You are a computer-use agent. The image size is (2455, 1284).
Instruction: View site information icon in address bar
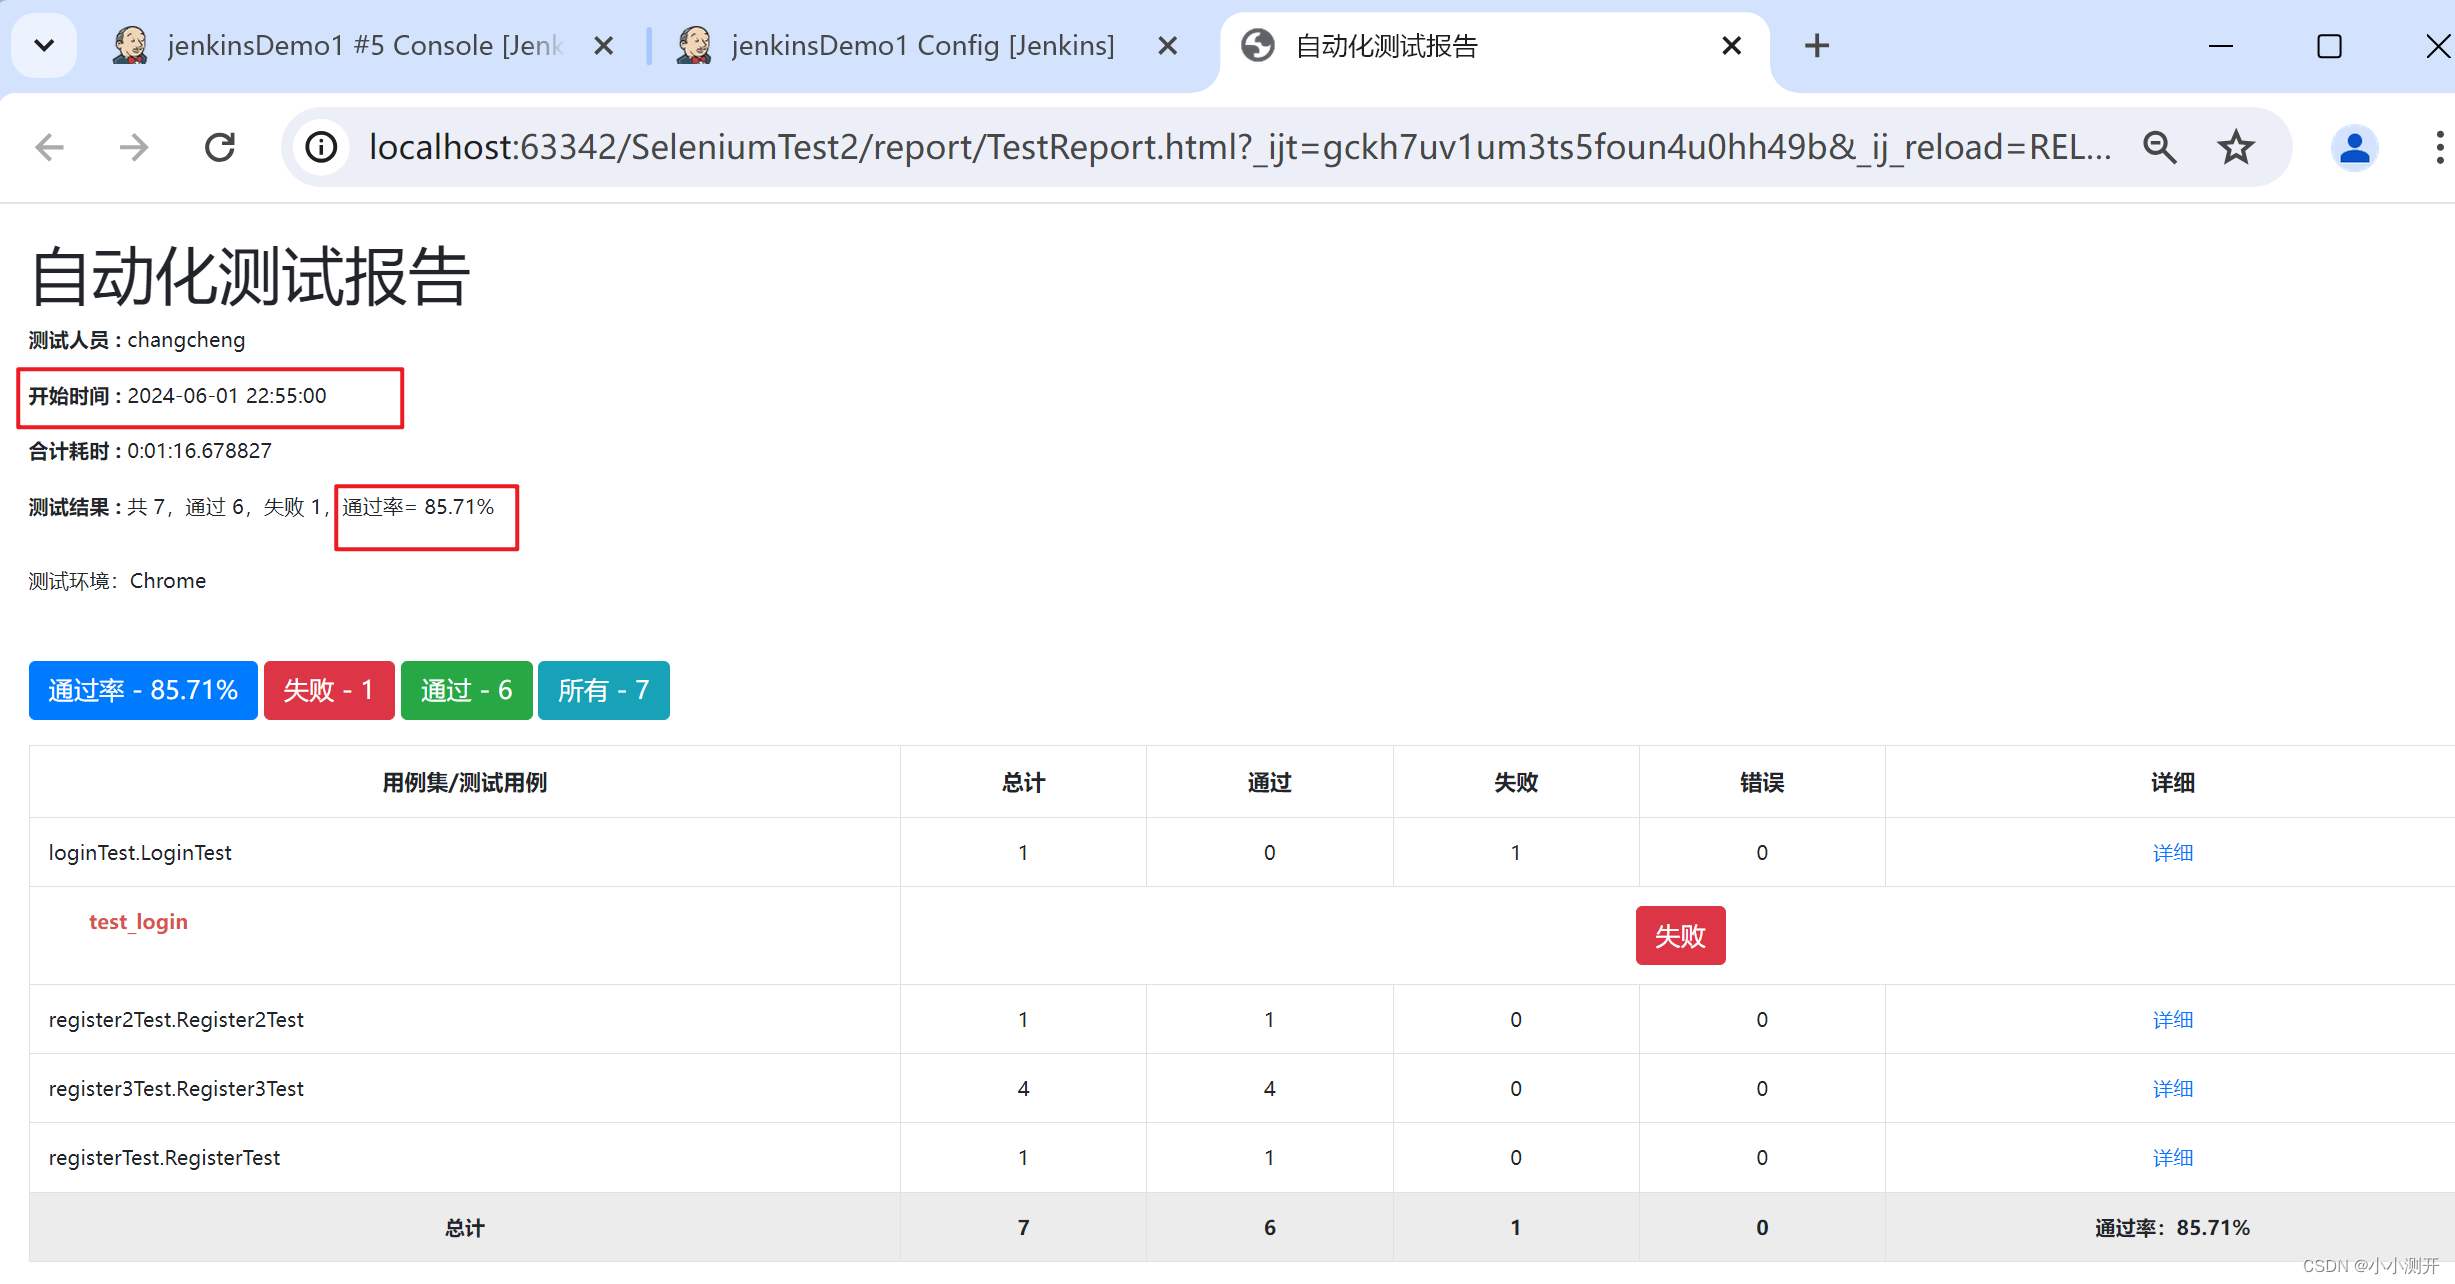click(x=321, y=148)
